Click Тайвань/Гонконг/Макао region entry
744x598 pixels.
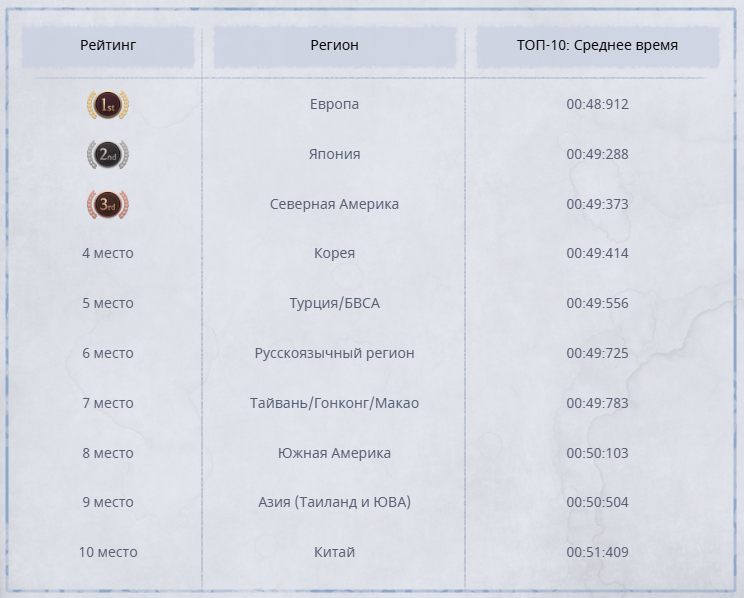334,403
